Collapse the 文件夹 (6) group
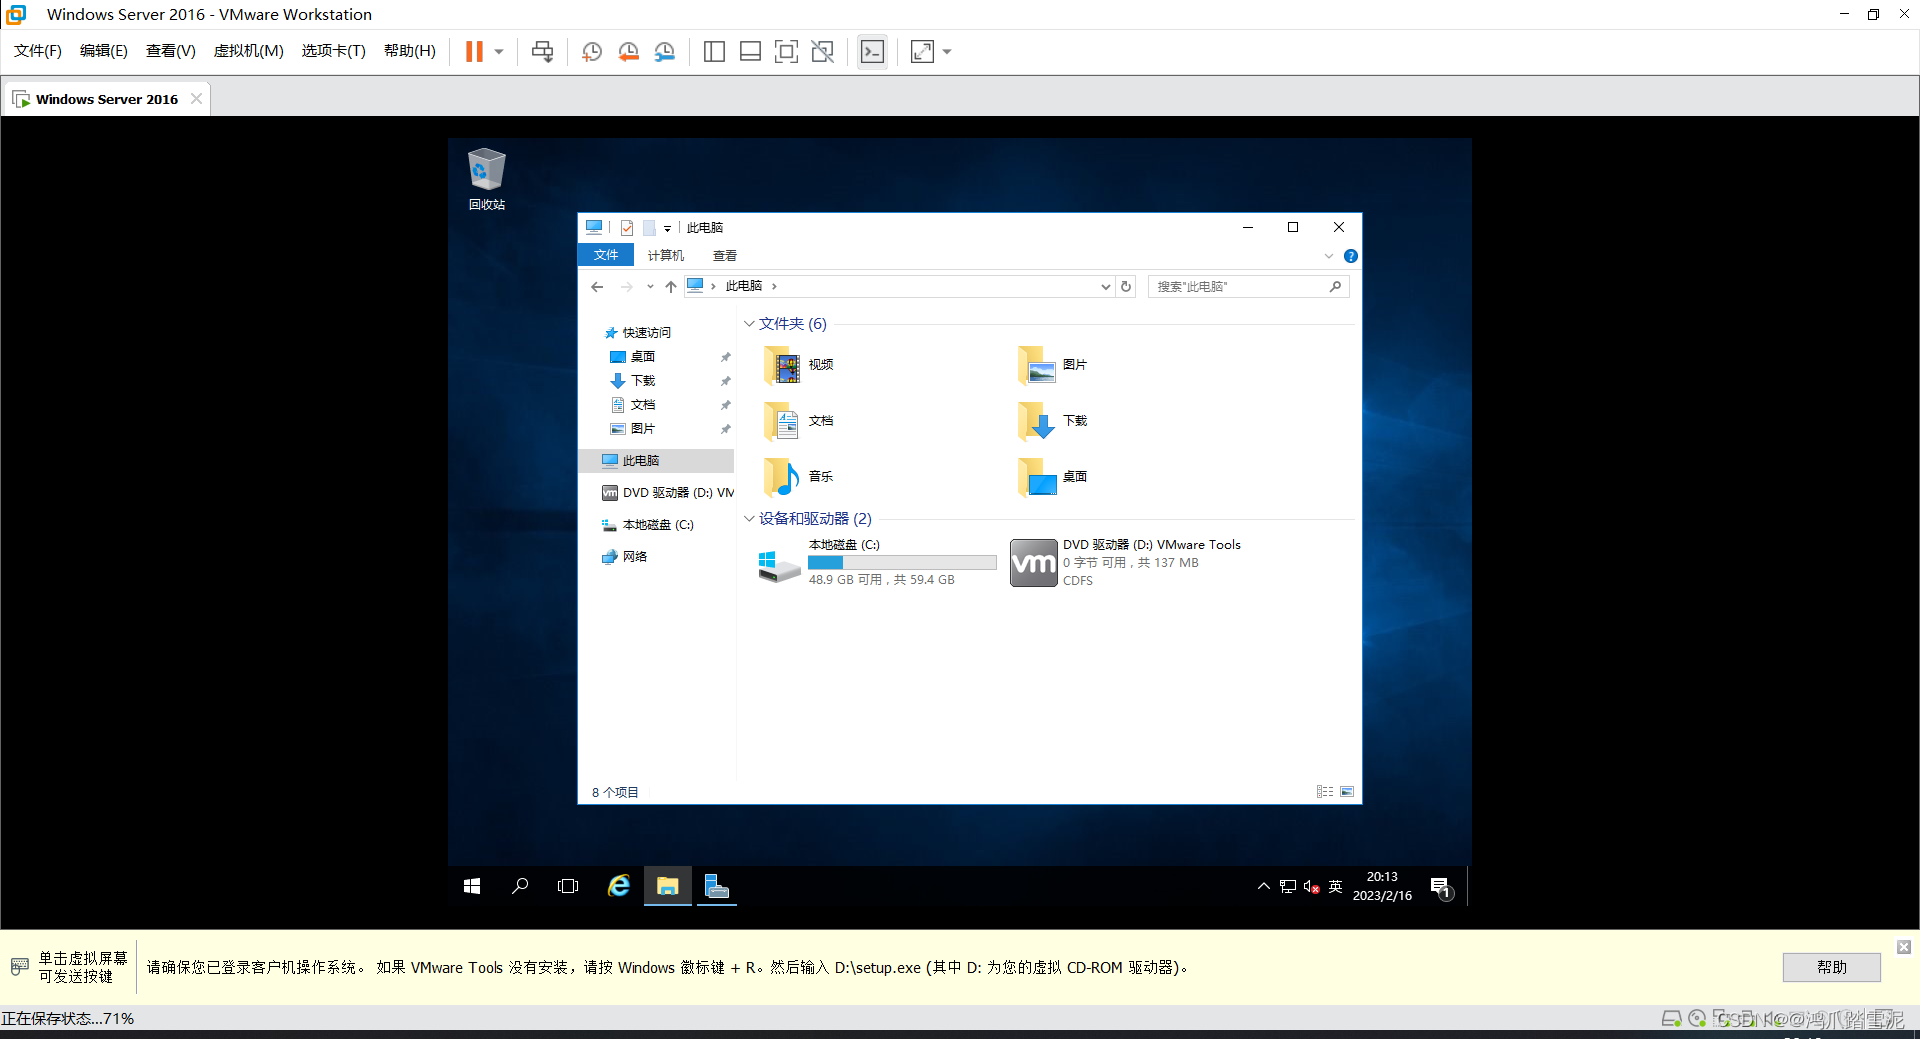Viewport: 1920px width, 1039px height. [749, 324]
